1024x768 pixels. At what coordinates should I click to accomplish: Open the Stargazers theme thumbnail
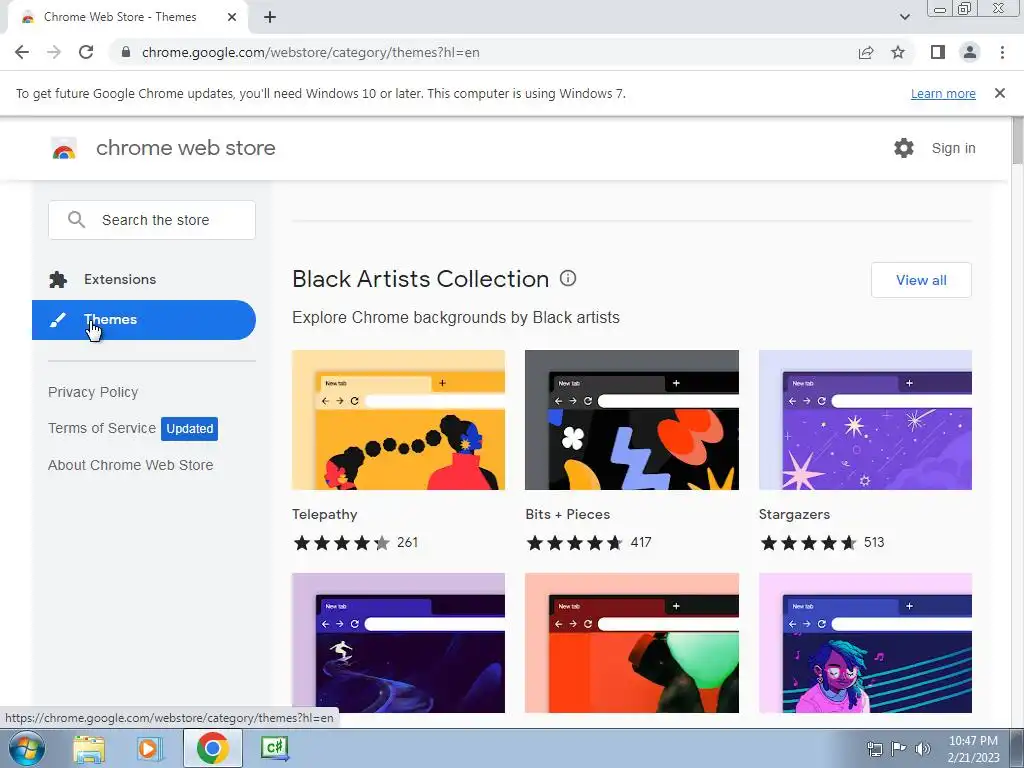click(x=865, y=420)
